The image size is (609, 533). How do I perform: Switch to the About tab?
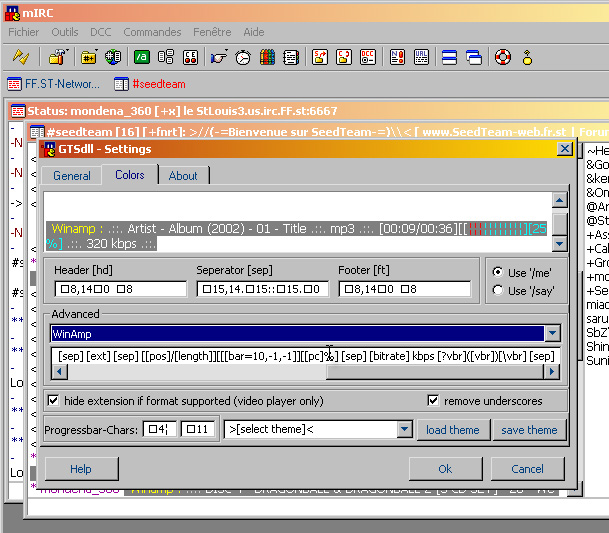coord(183,176)
